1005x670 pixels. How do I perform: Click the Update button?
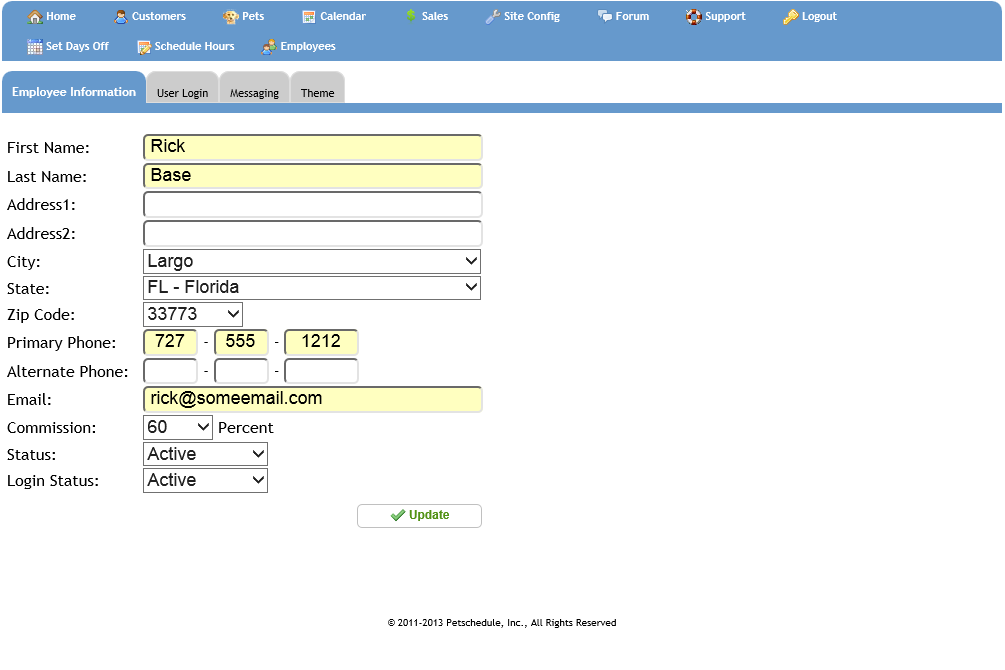(x=419, y=515)
